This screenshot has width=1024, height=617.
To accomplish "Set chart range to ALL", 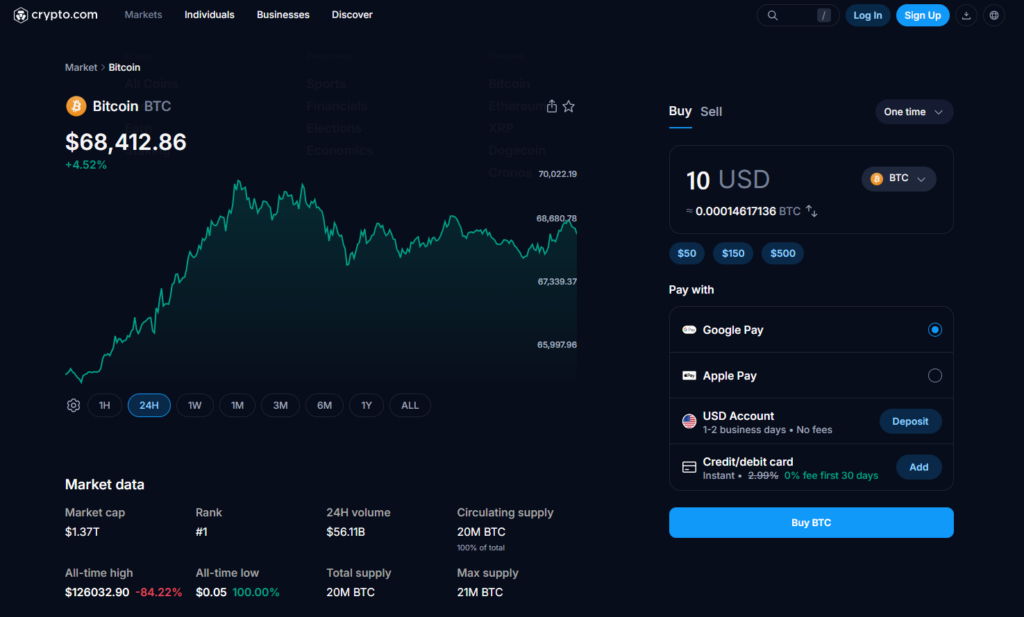I will point(410,405).
